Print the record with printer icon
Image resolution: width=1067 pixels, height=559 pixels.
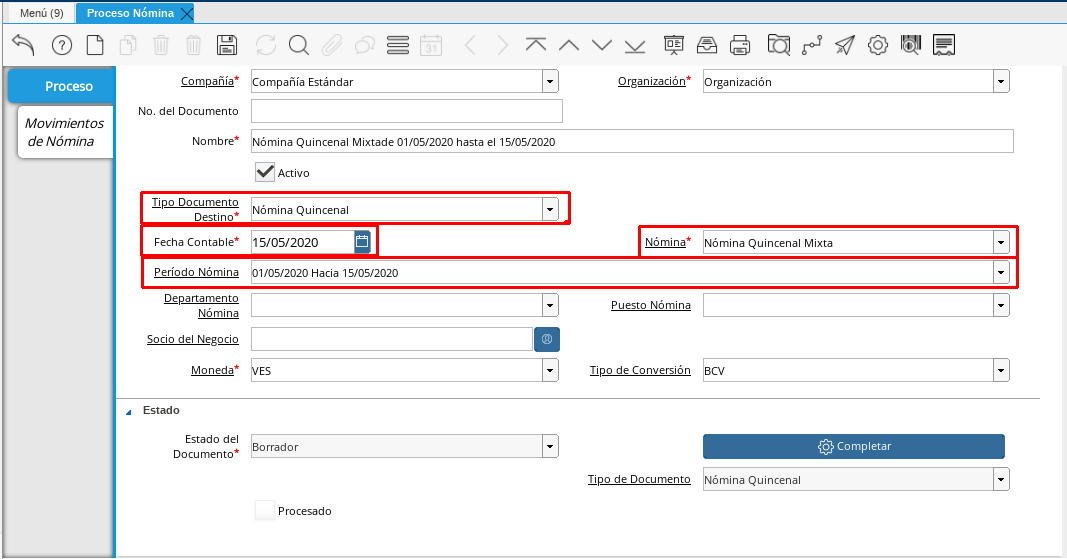740,45
